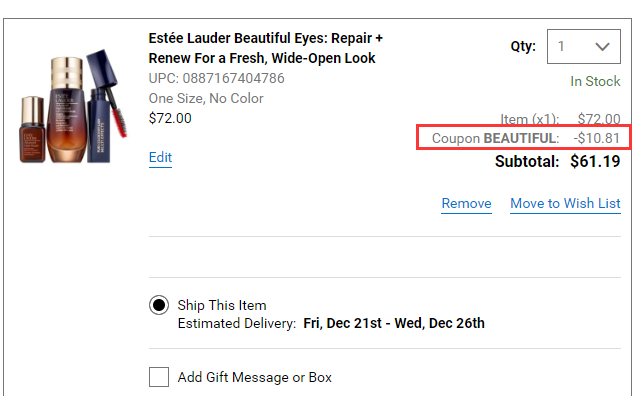The image size is (644, 396).
Task: Click the Coupon BEAUTIFUL discount line
Action: pos(526,138)
